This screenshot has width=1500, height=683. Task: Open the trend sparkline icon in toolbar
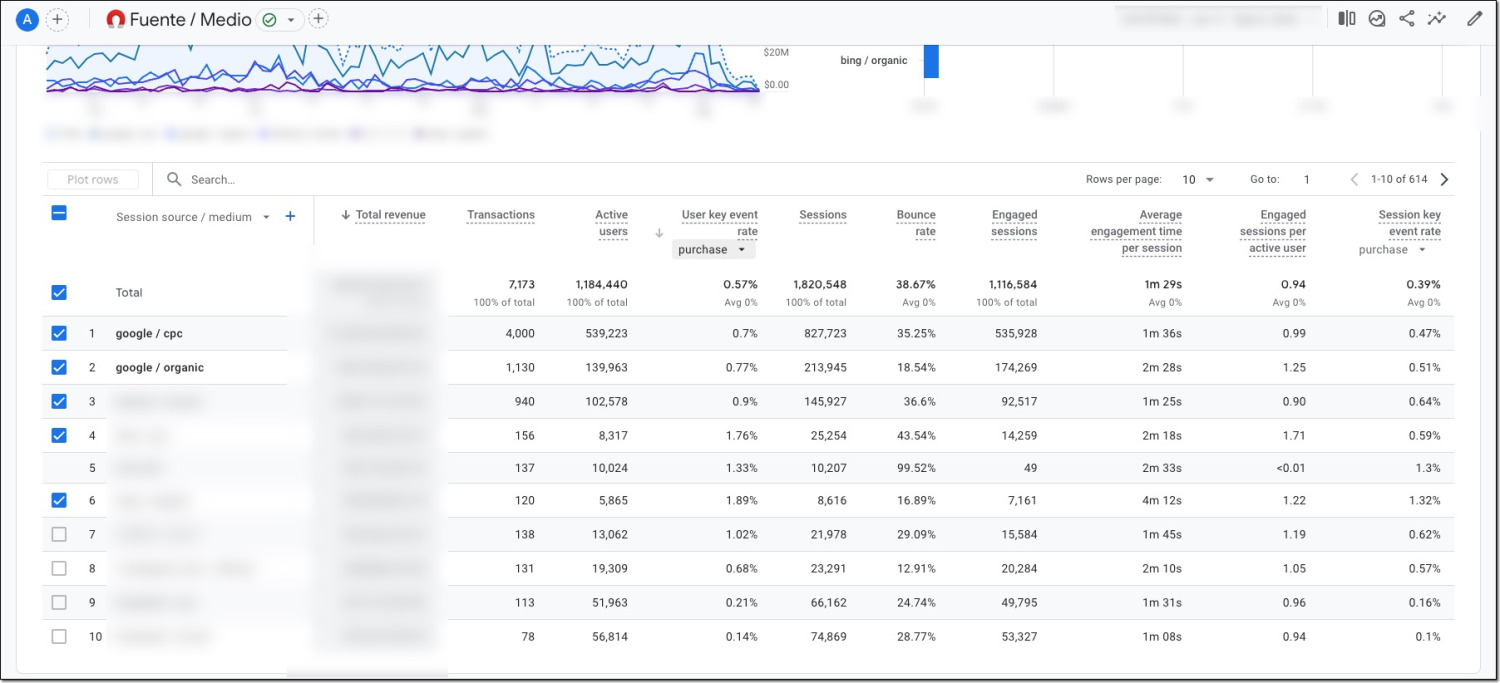(1437, 18)
